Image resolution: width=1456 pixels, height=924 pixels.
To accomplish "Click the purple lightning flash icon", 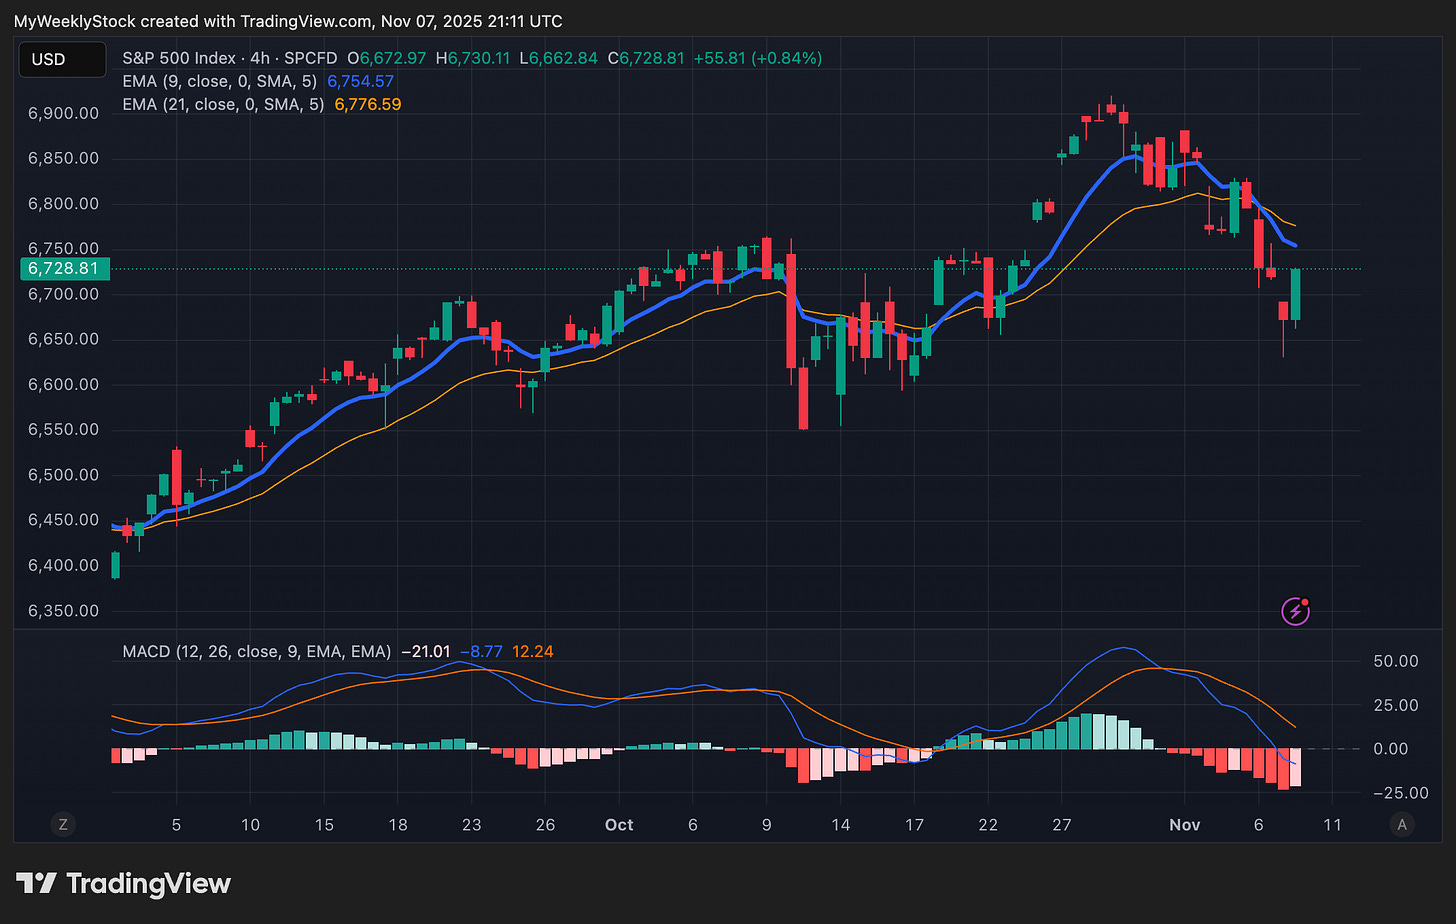I will (x=1295, y=611).
